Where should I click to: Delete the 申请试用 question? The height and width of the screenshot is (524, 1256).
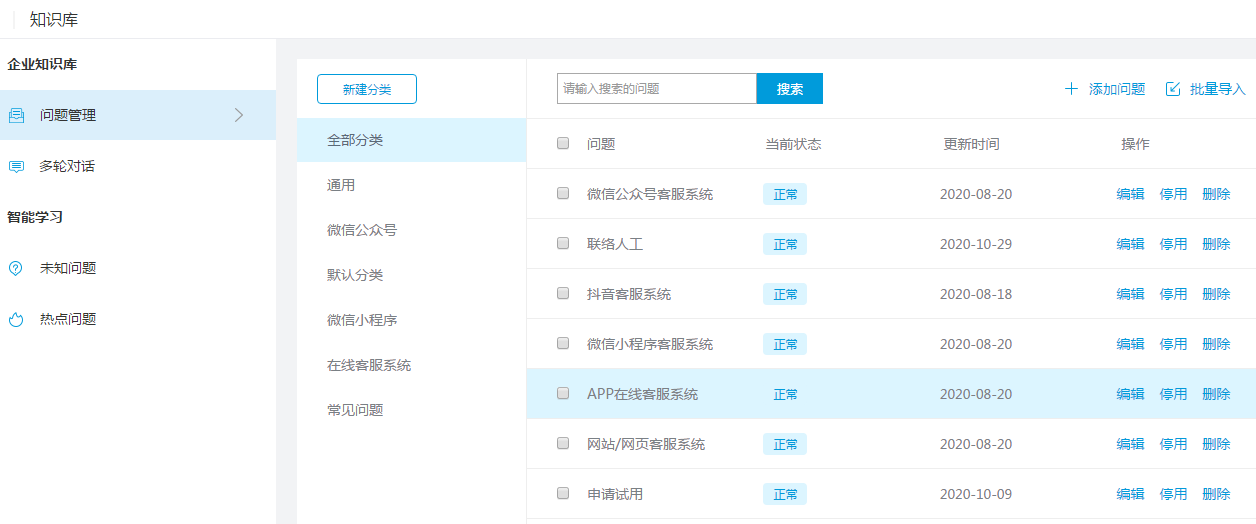pyautogui.click(x=1216, y=494)
